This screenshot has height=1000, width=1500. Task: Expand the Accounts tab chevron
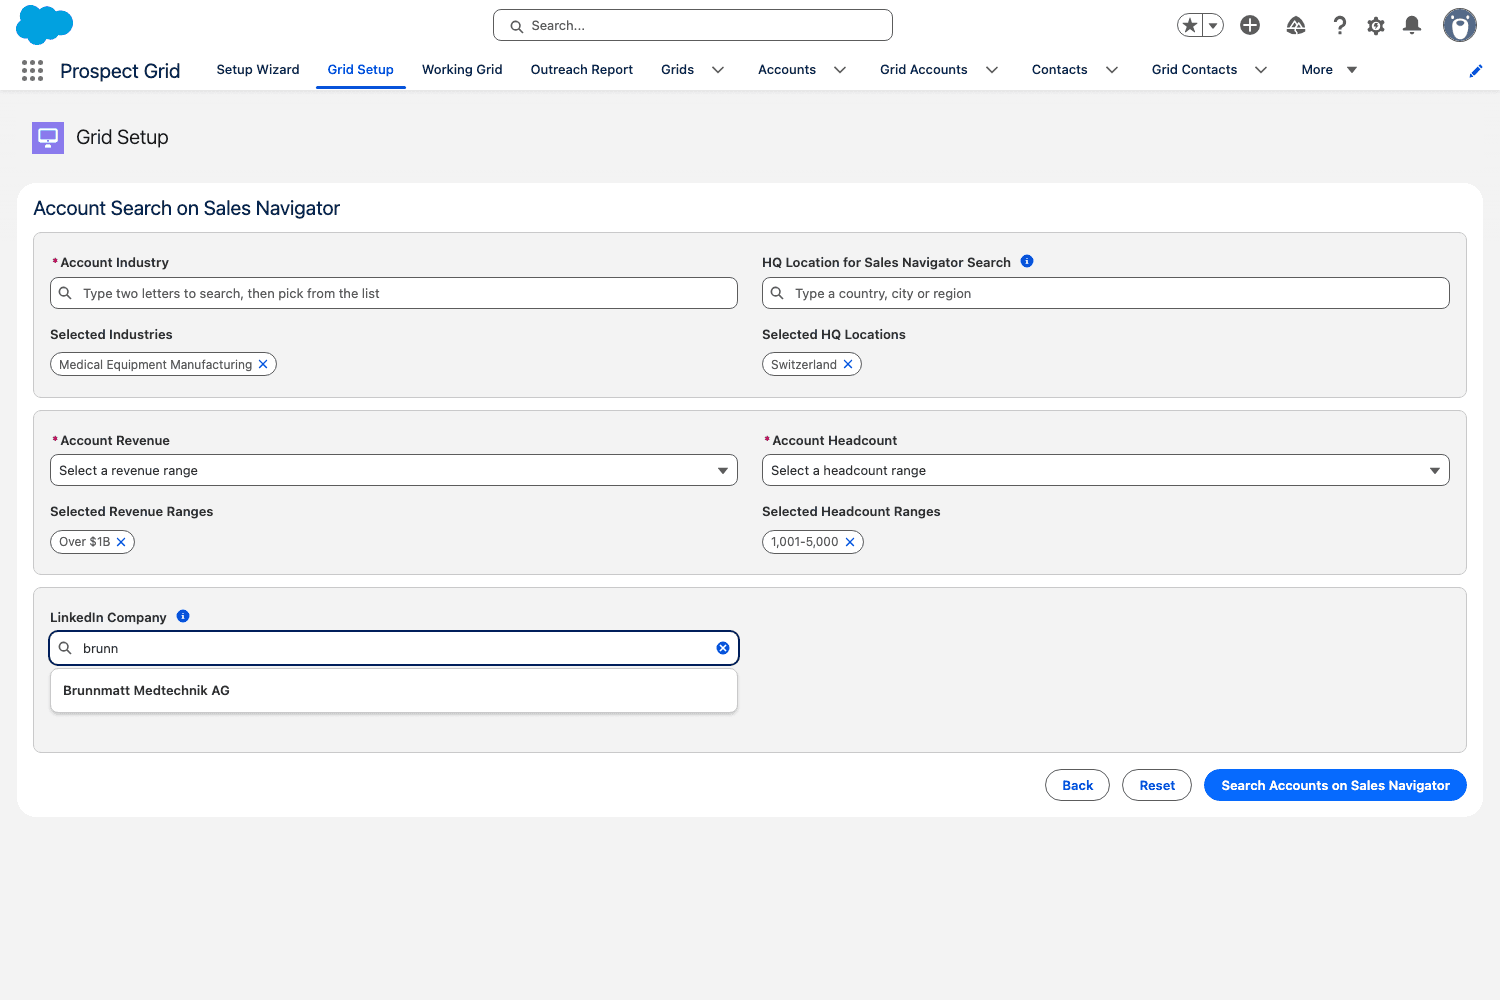(840, 70)
